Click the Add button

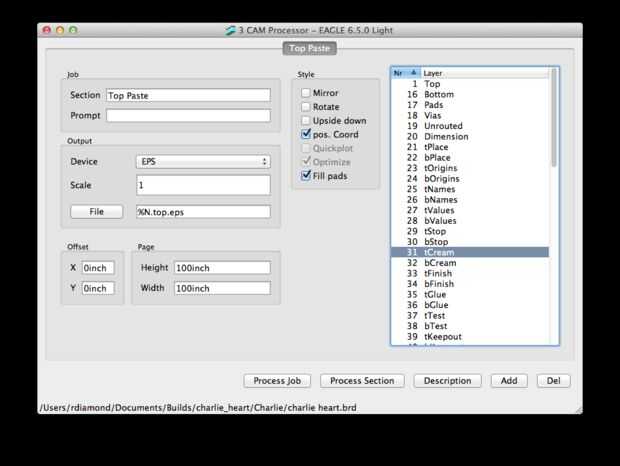509,381
